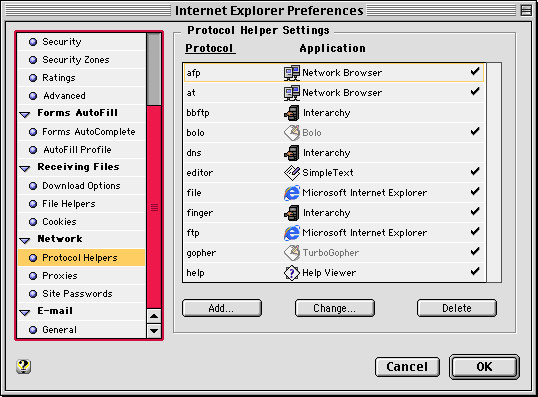
Task: Click 'Microsoft Internet Explorer' in ftp row
Action: (x=364, y=233)
